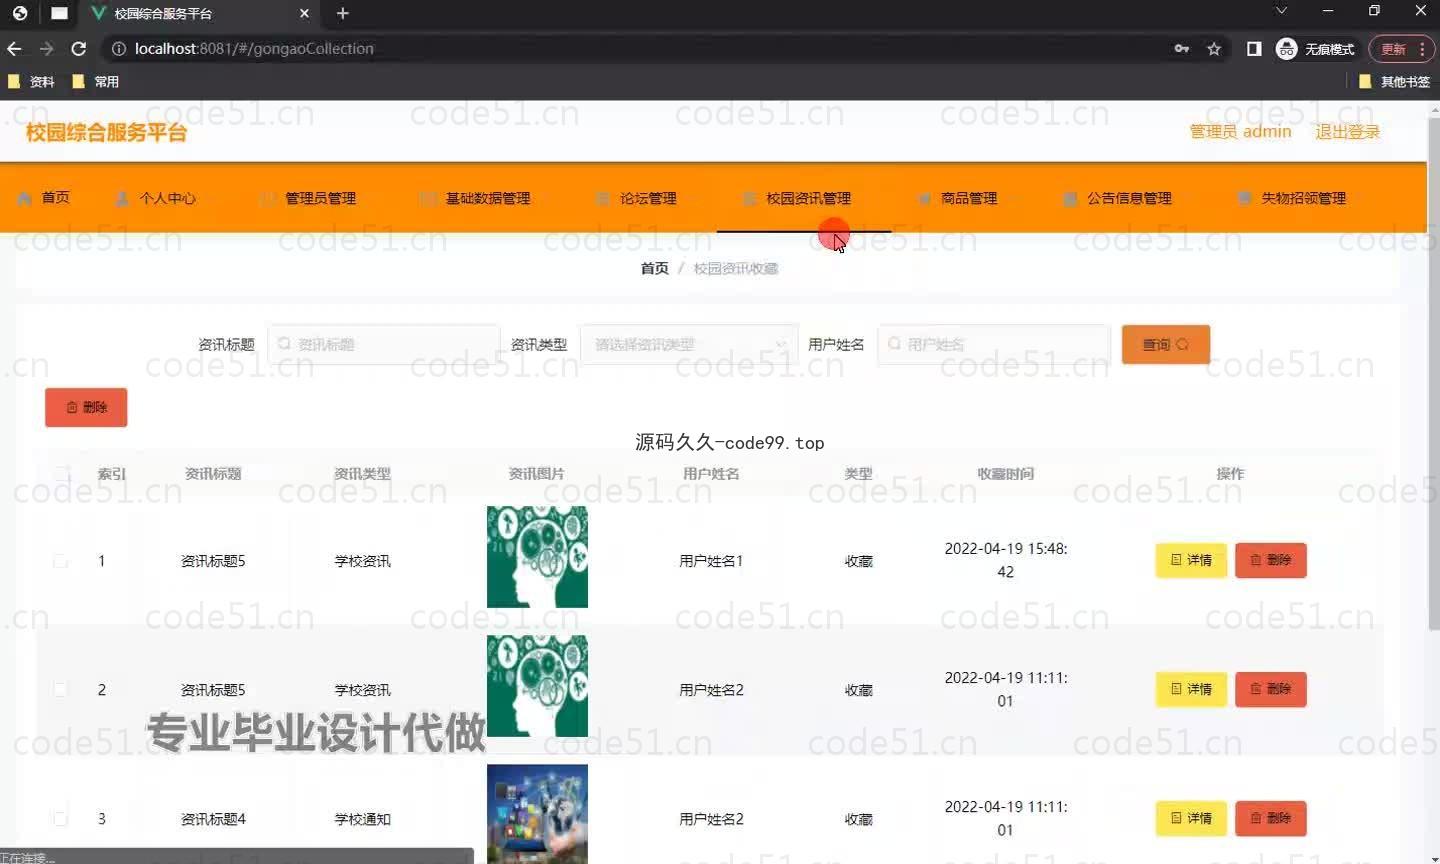Delete row 1 with 删除 button
1440x864 pixels.
[1271, 560]
